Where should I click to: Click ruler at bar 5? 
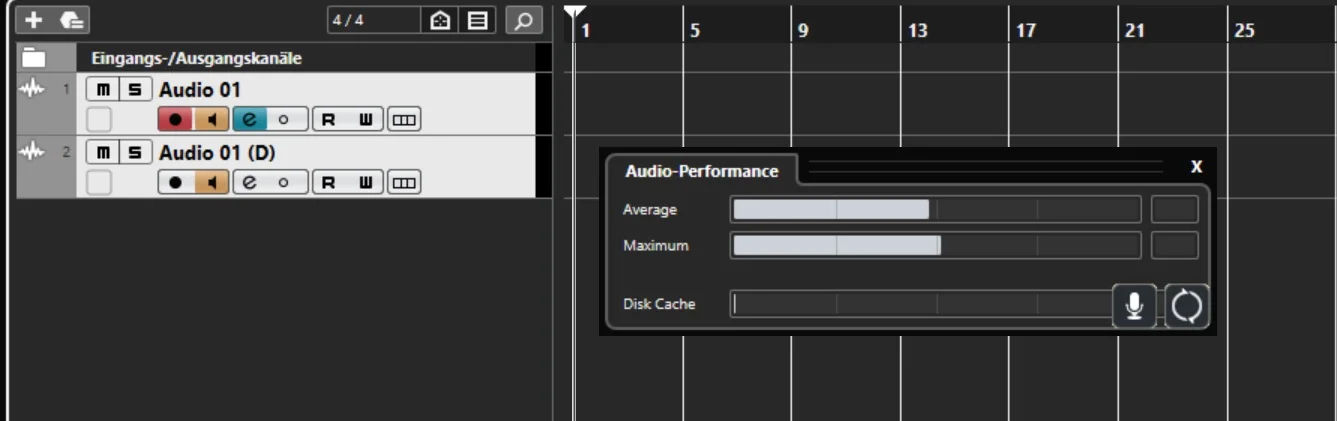tap(695, 30)
